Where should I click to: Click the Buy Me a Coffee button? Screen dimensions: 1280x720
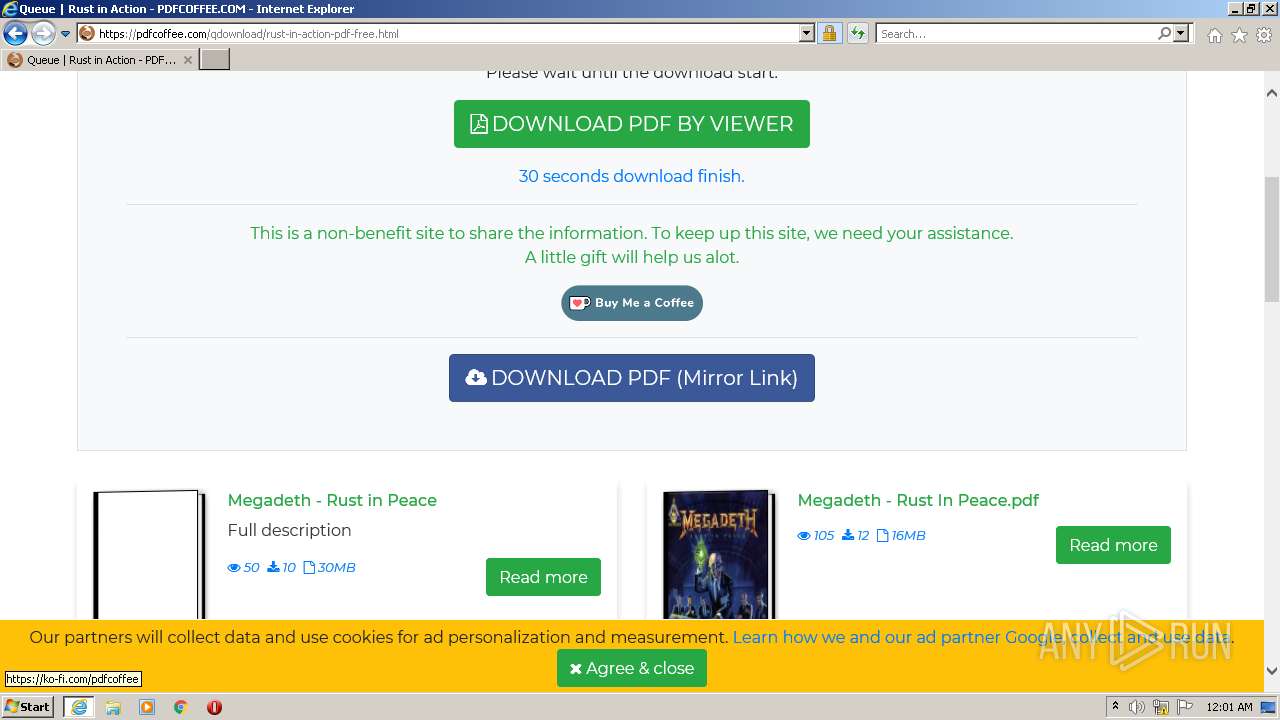click(x=632, y=303)
